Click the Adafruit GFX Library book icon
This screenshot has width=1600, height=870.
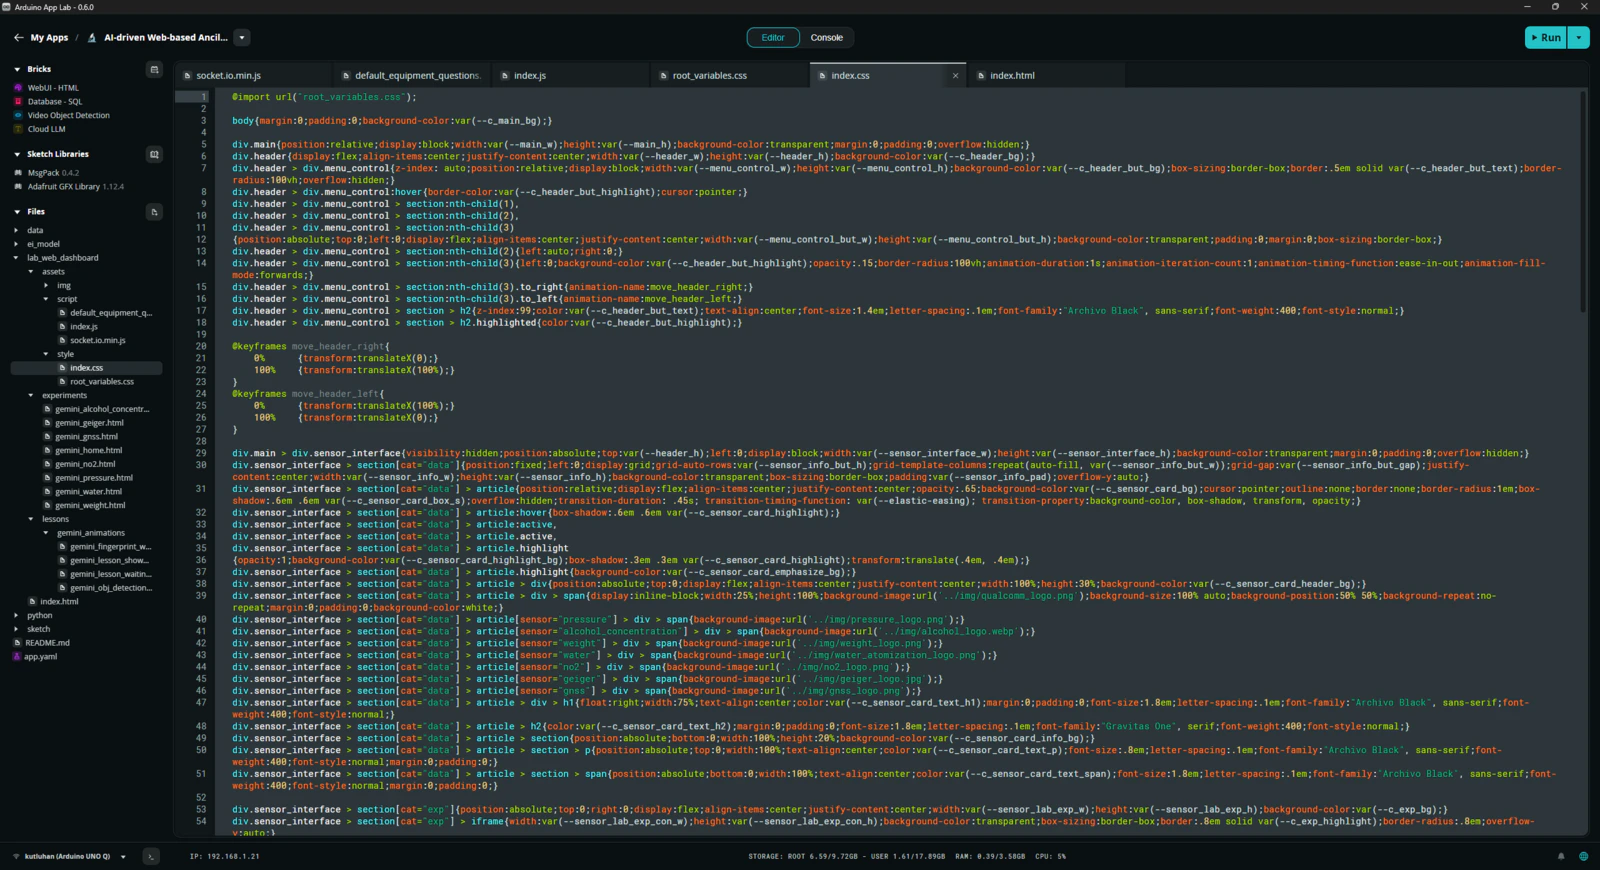click(18, 186)
